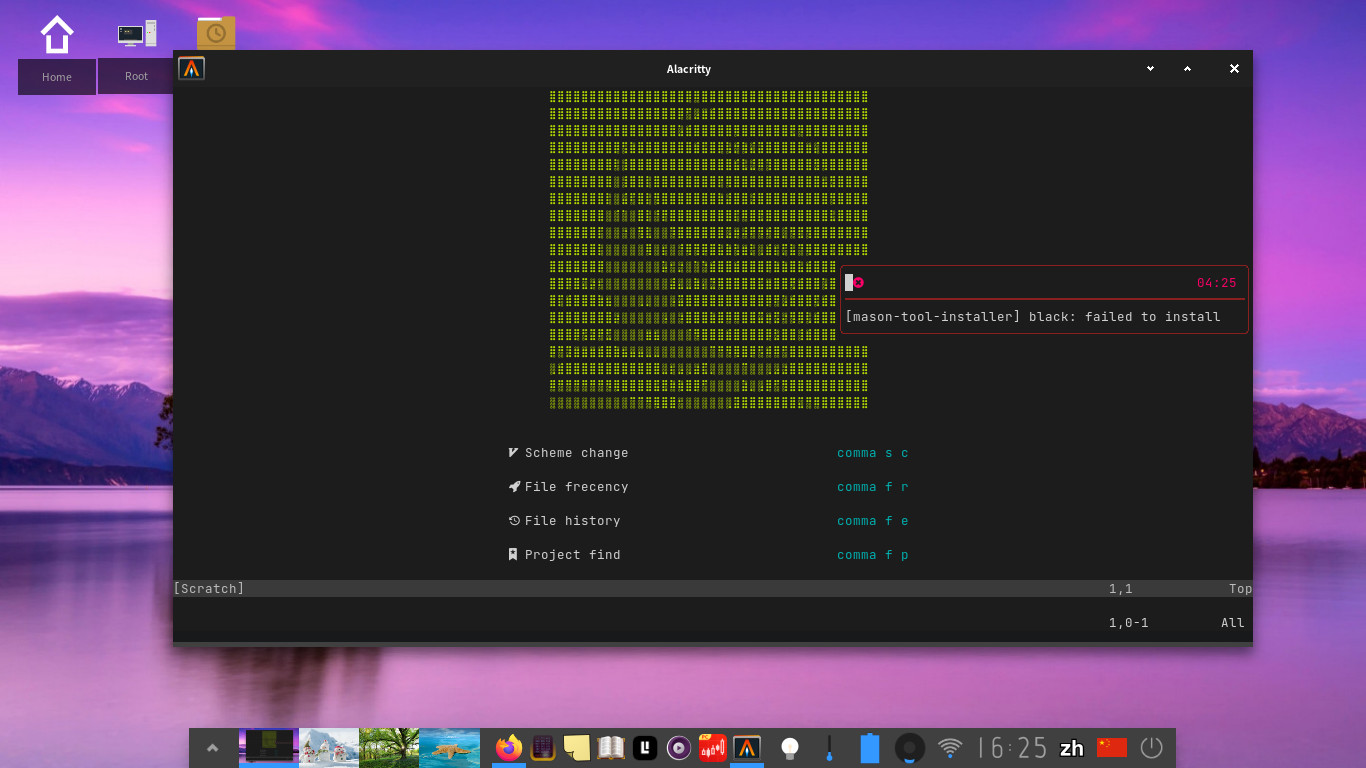Click the 04:25 notification timestamp
The width and height of the screenshot is (1366, 768).
1217,283
